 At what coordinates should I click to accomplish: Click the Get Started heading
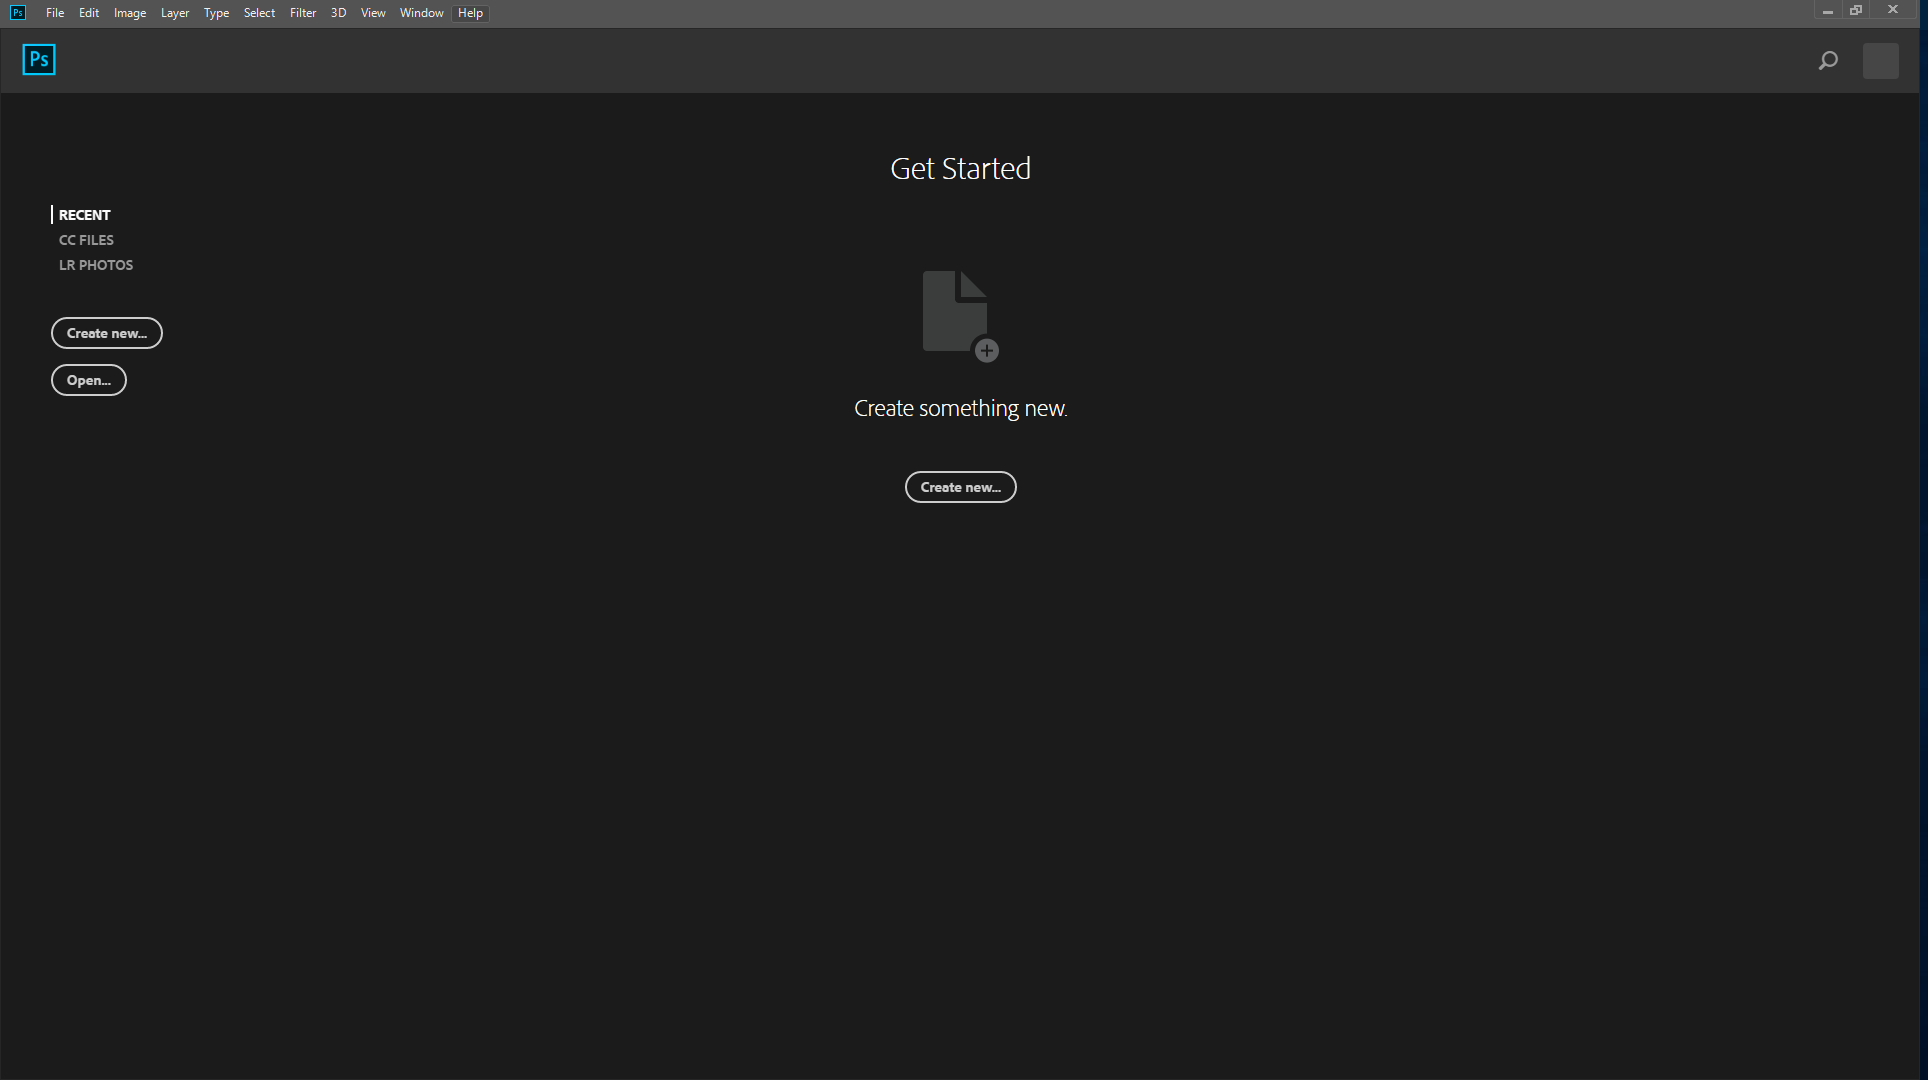[960, 168]
